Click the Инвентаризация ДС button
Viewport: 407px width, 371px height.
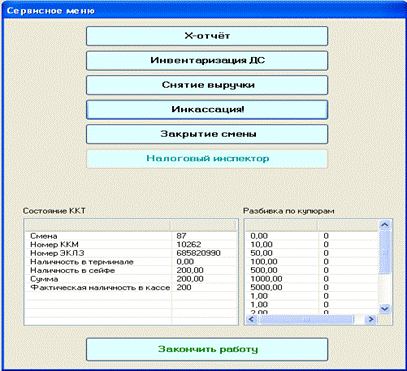207,61
